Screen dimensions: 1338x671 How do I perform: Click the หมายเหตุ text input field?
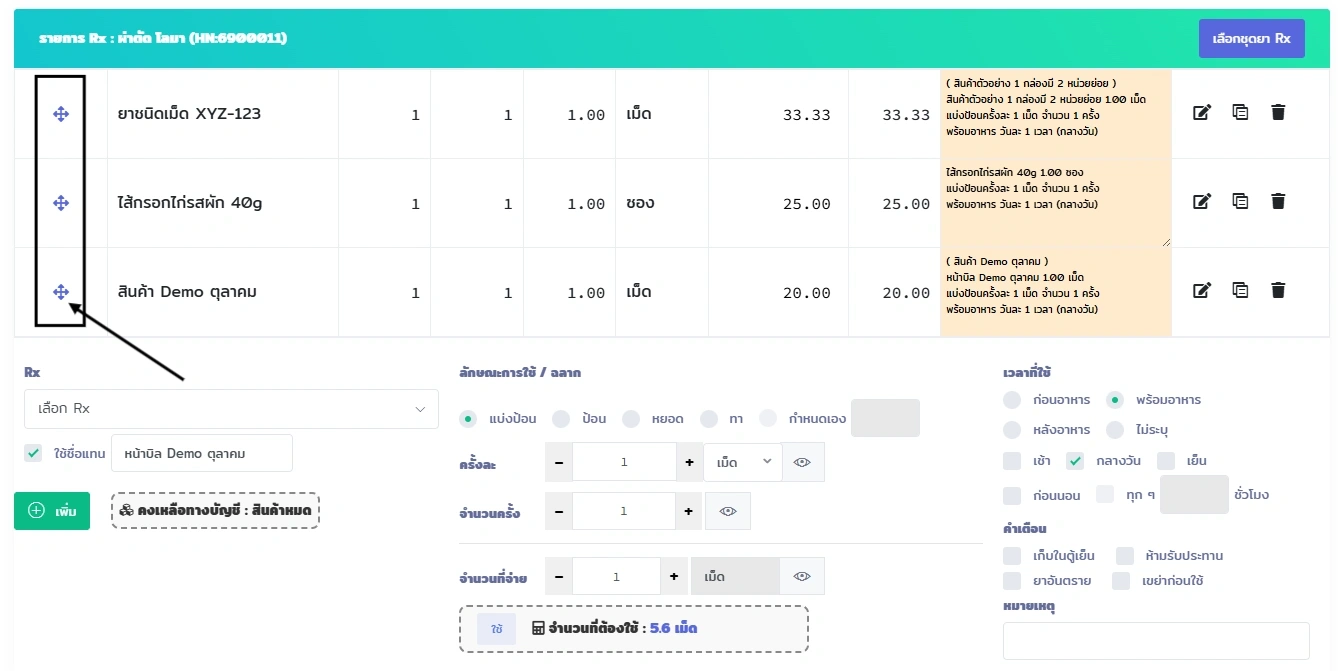click(1155, 641)
